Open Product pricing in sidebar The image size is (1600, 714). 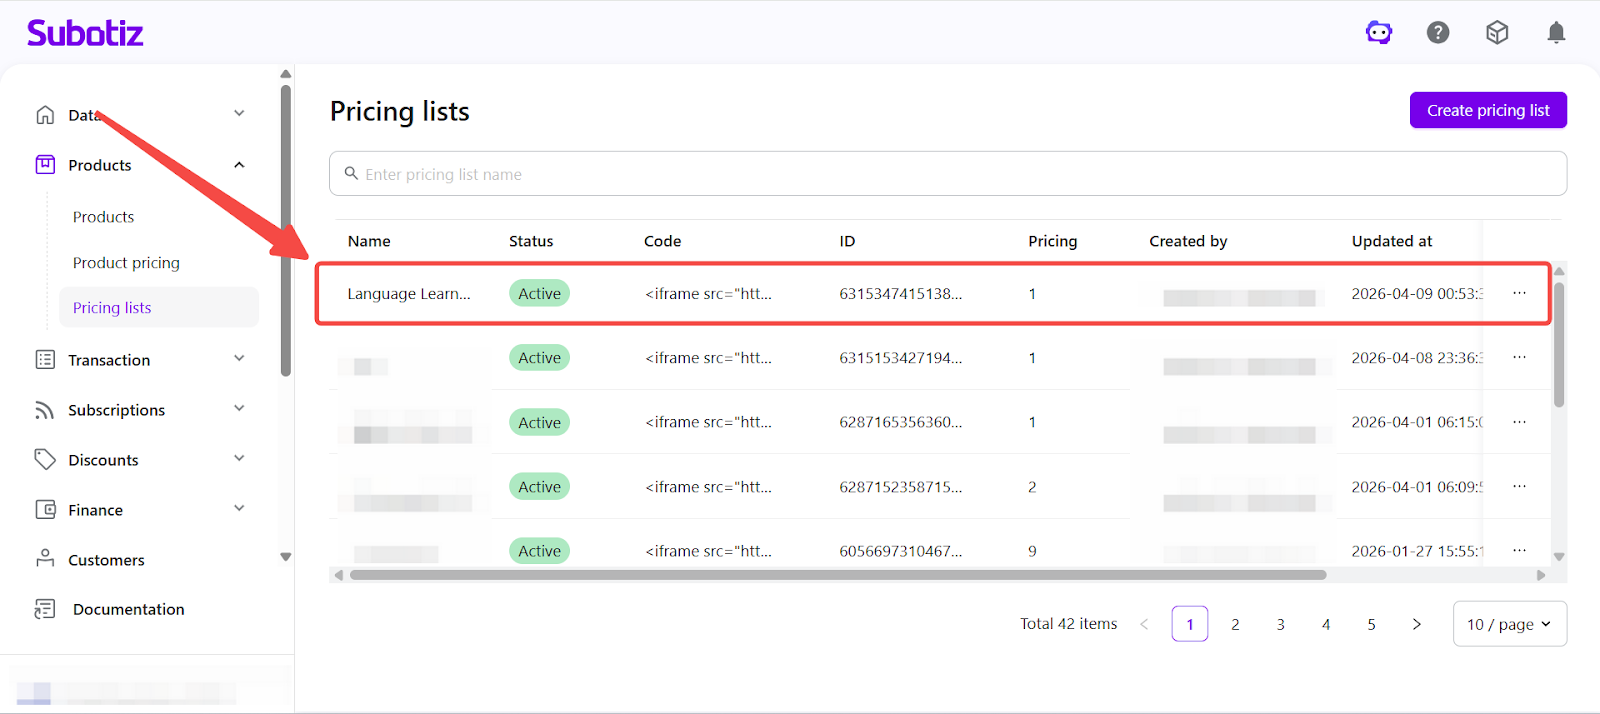click(126, 263)
